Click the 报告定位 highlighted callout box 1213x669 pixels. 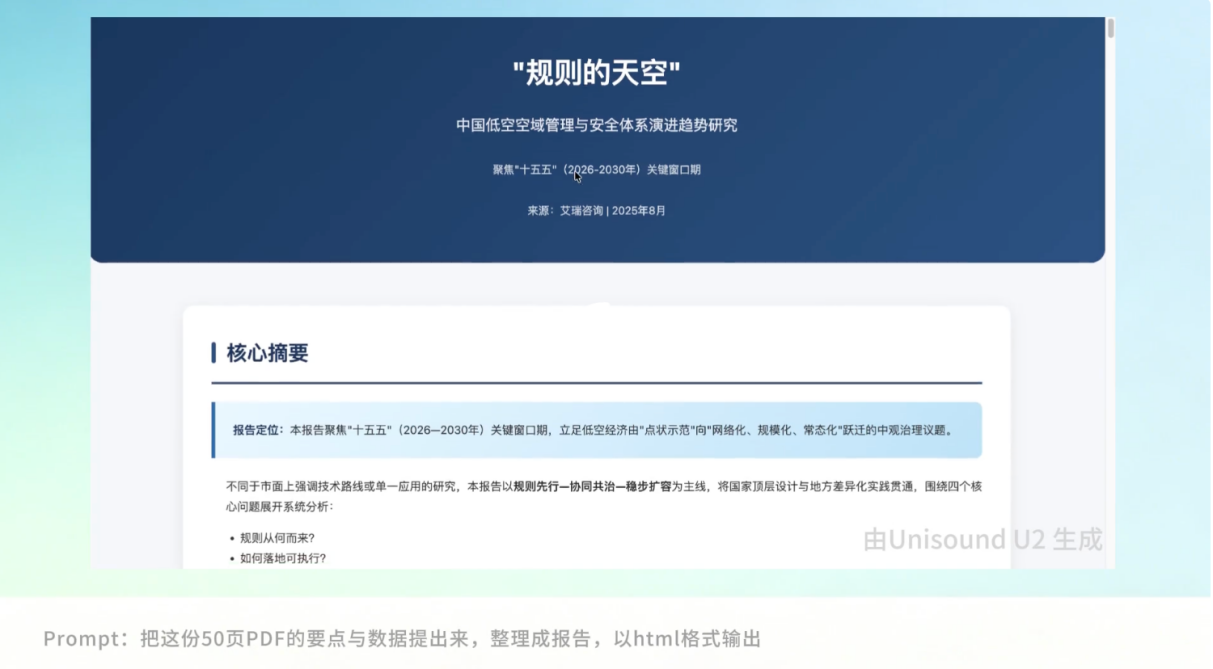tap(597, 430)
